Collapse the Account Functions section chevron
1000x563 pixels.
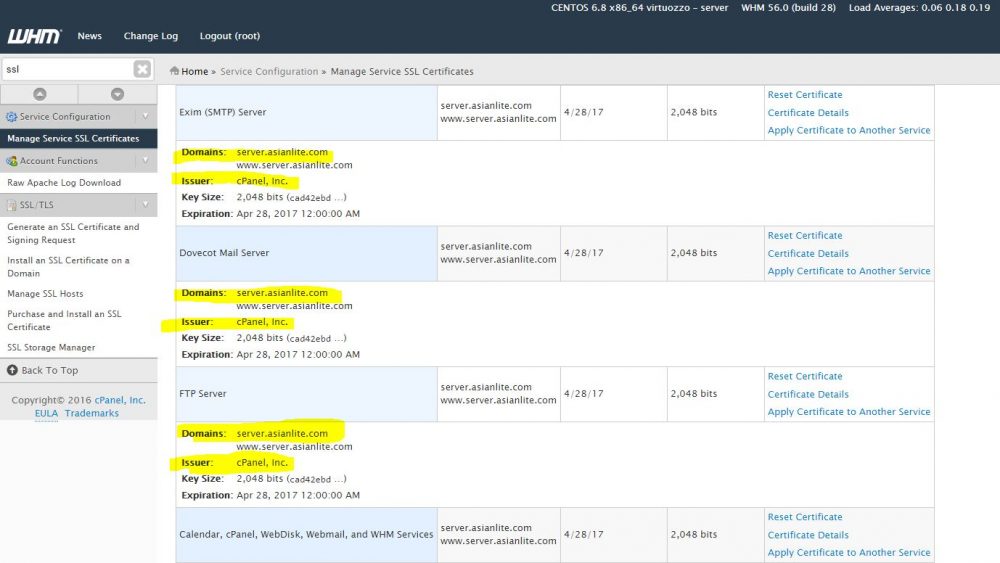pos(145,161)
